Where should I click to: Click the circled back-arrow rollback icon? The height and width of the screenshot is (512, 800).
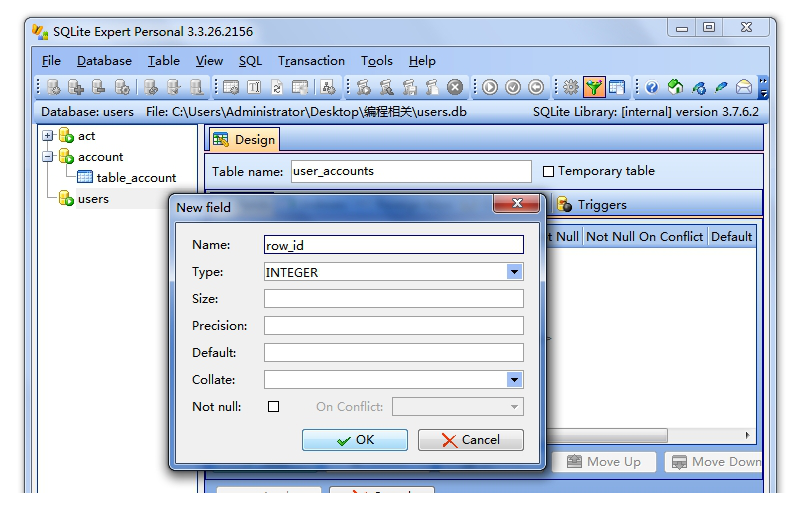536,88
